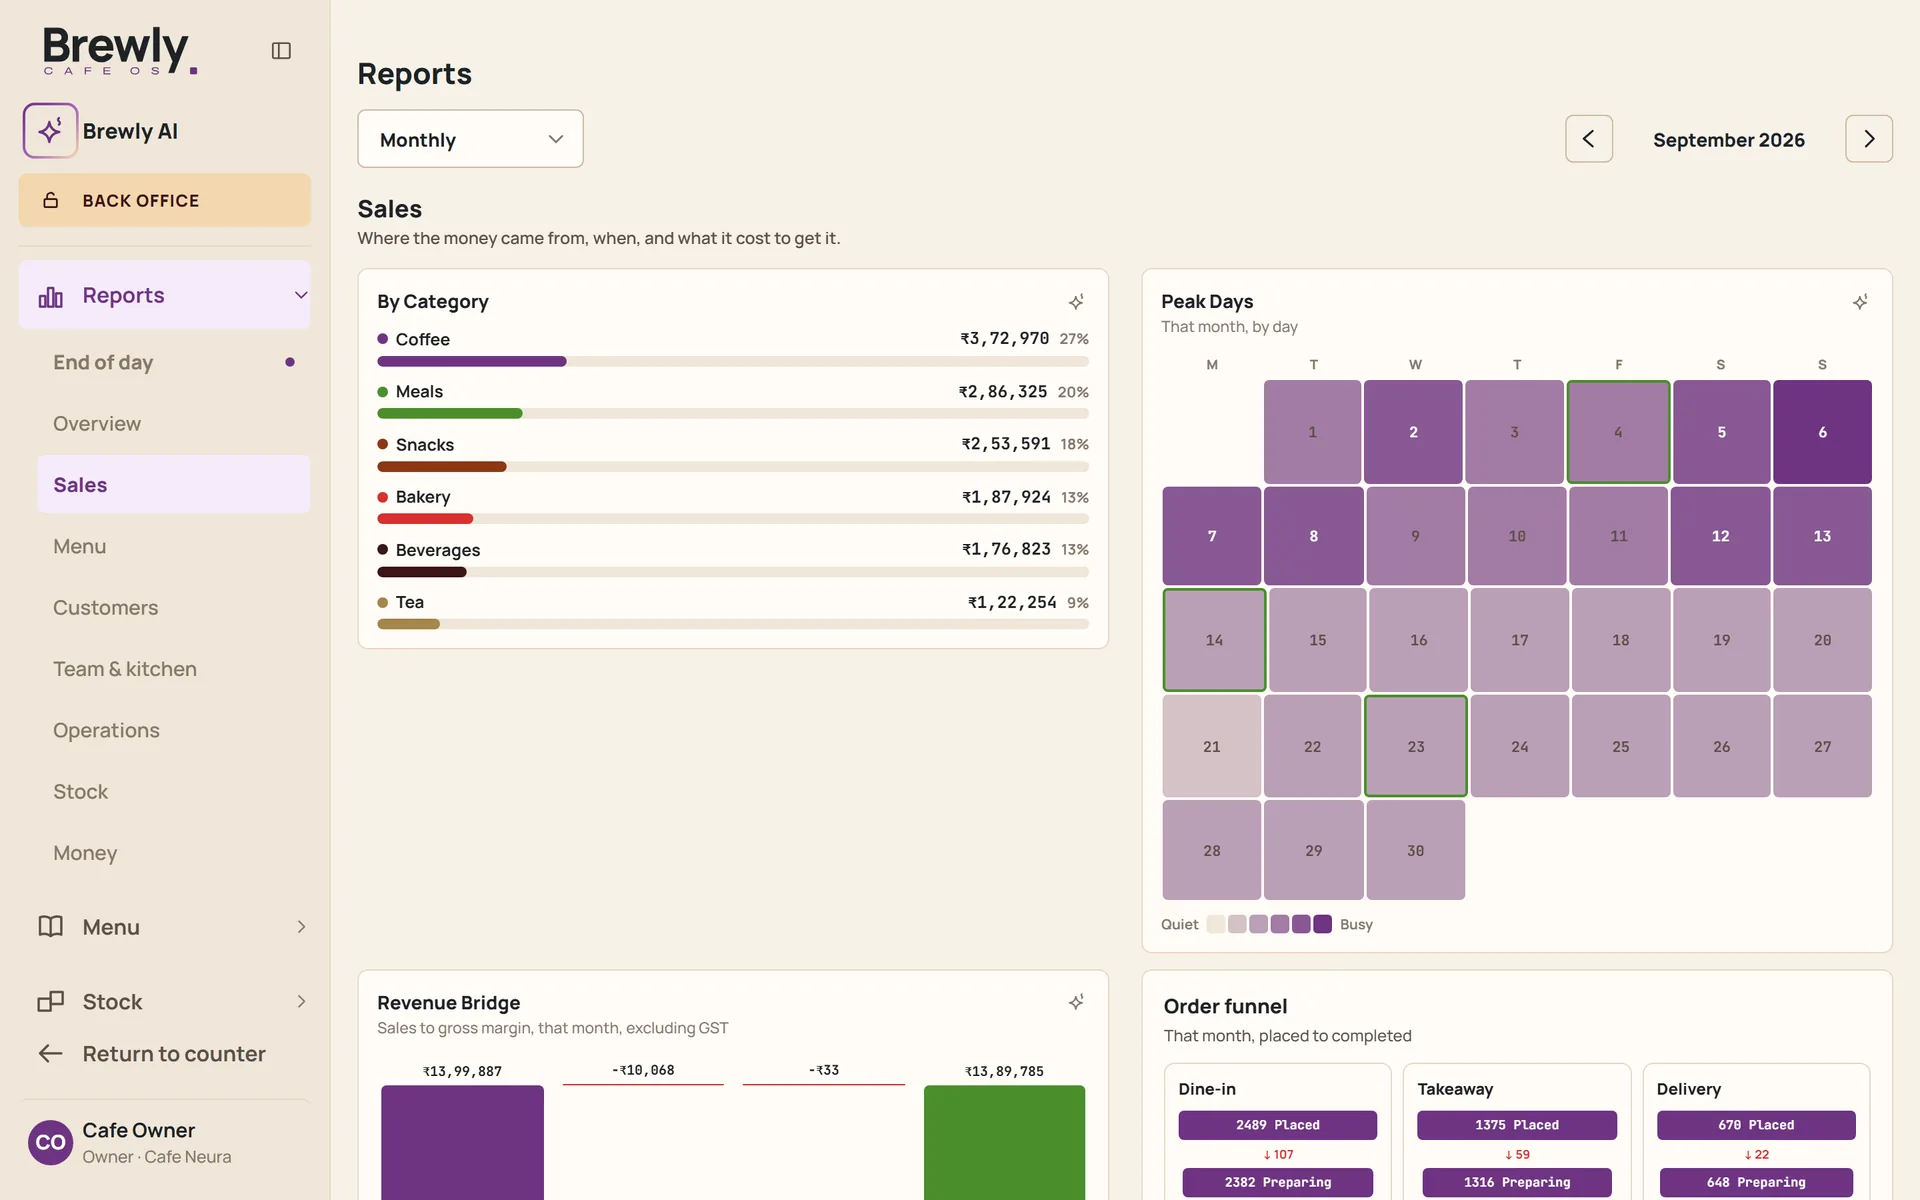
Task: Collapse the Reports section chevron
Action: coord(301,295)
